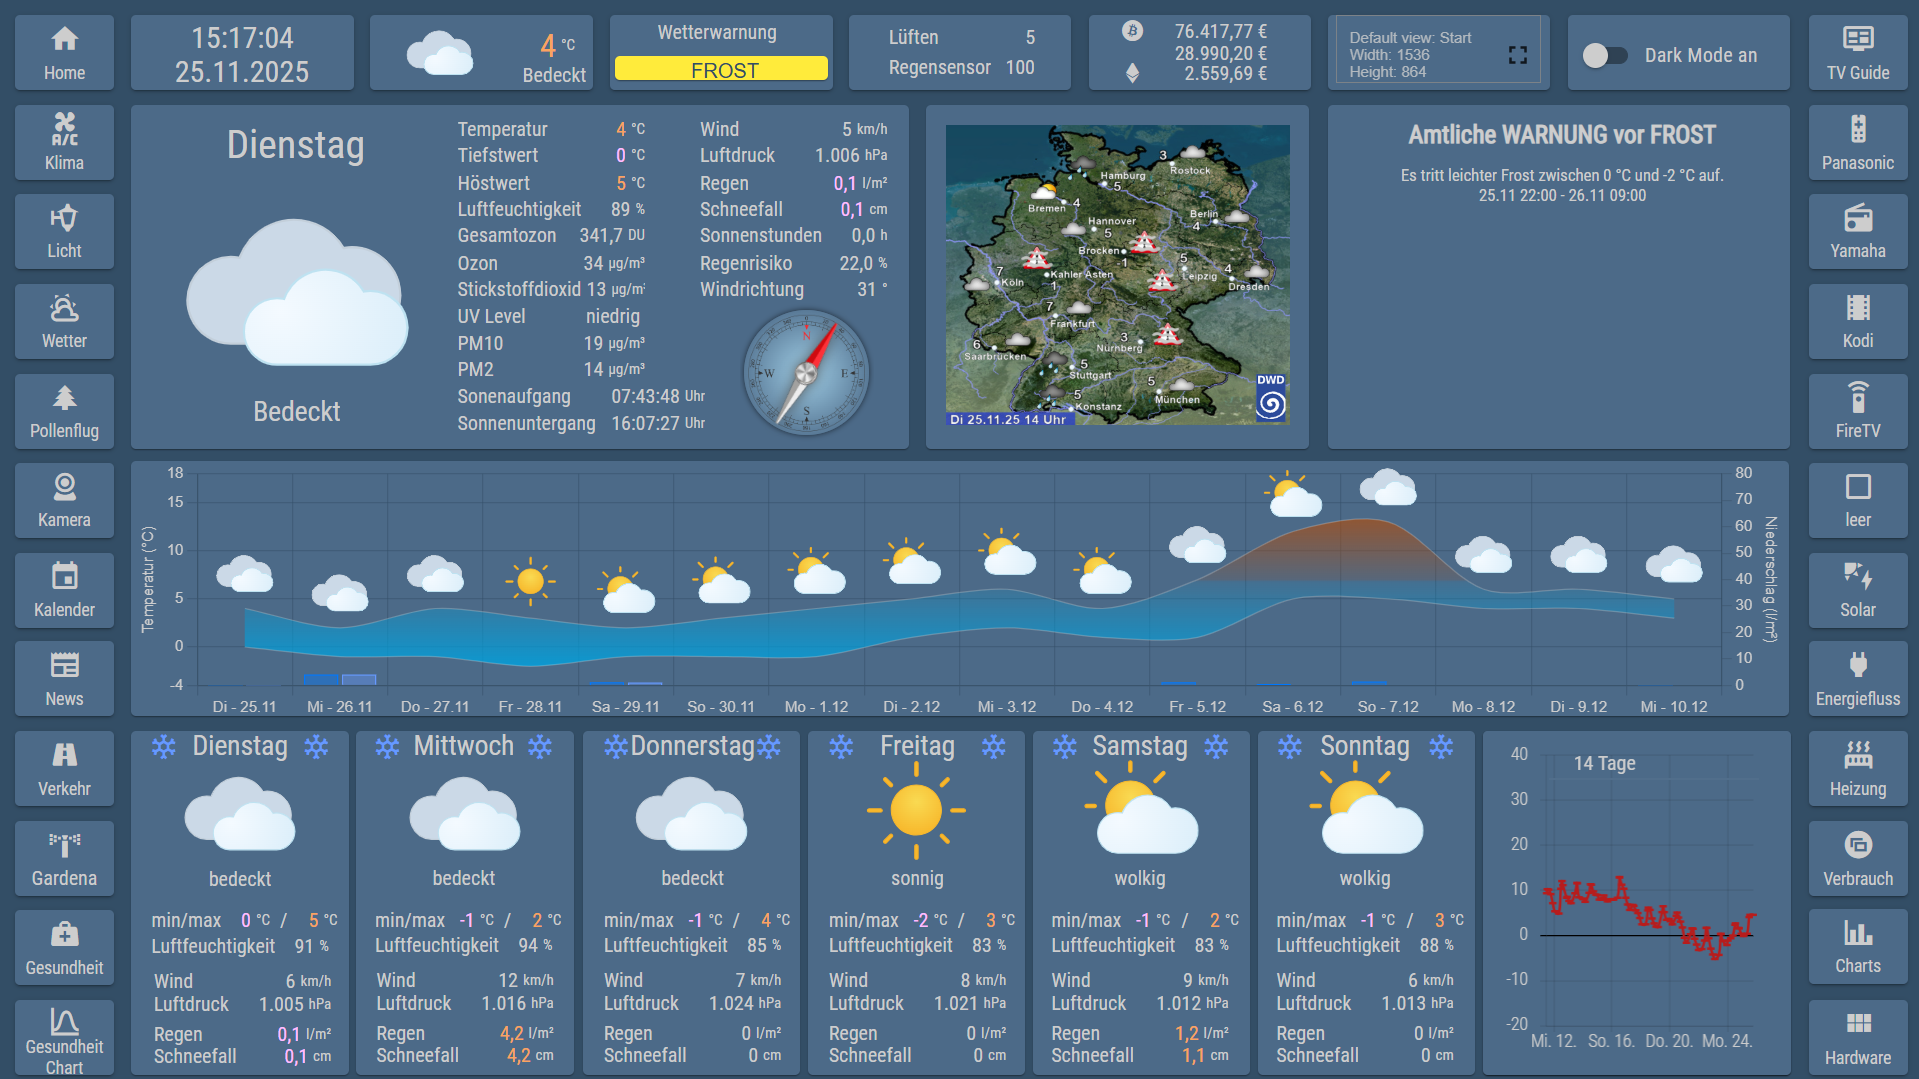Click the 'So - 7.12' chart axis label
The width and height of the screenshot is (1919, 1079).
(x=1388, y=706)
